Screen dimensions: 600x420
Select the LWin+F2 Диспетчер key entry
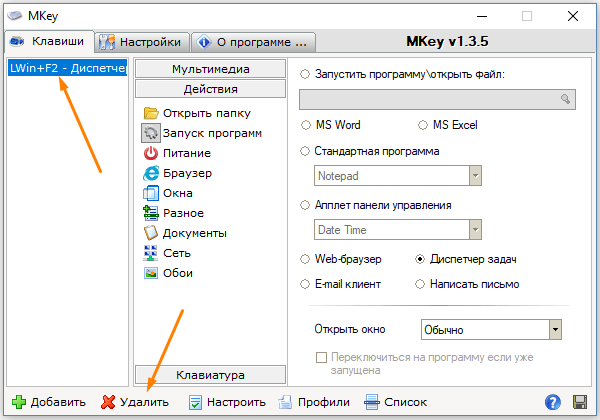pos(68,68)
